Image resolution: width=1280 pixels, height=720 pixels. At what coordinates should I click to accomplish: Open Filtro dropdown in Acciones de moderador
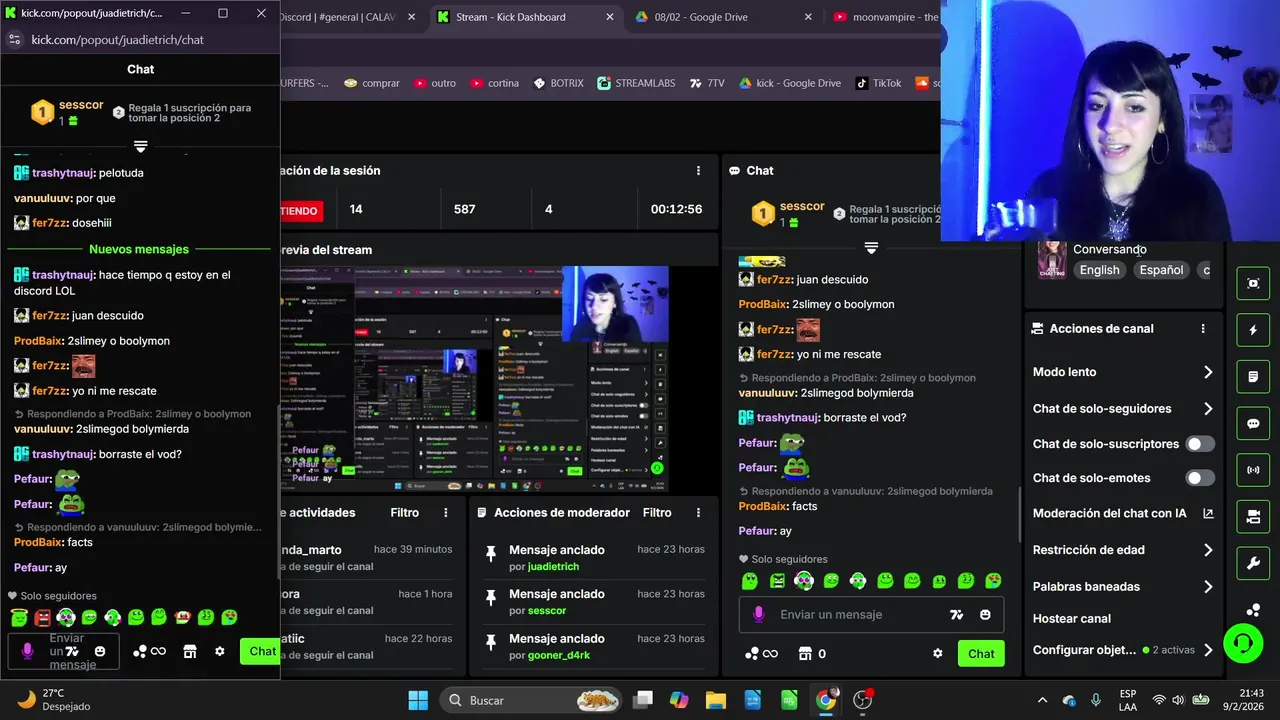pos(657,512)
